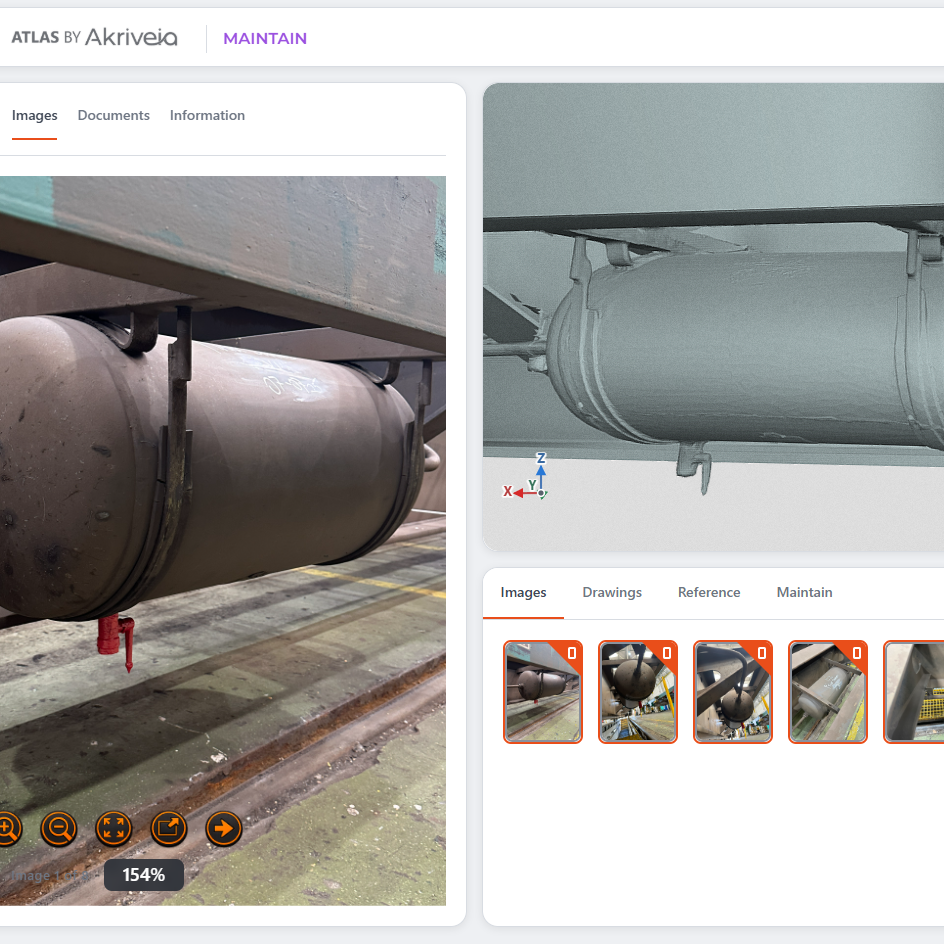Click the Atlas by Akriveia logo

[x=95, y=37]
